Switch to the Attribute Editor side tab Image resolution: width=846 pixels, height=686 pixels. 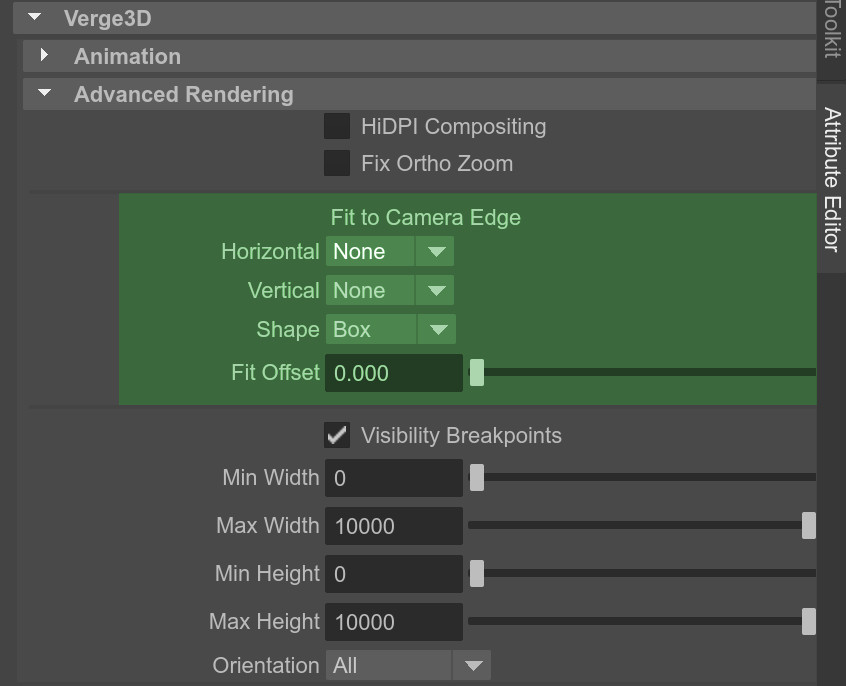[832, 179]
